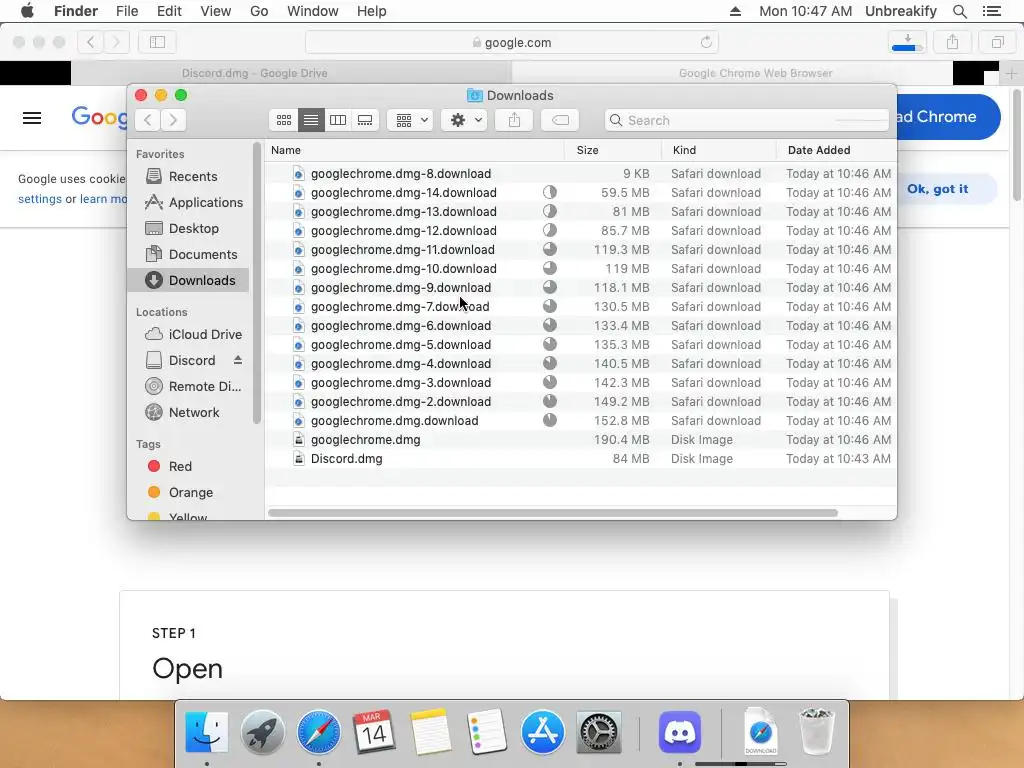The height and width of the screenshot is (768, 1024).
Task: Open the Edit menu
Action: point(169,11)
